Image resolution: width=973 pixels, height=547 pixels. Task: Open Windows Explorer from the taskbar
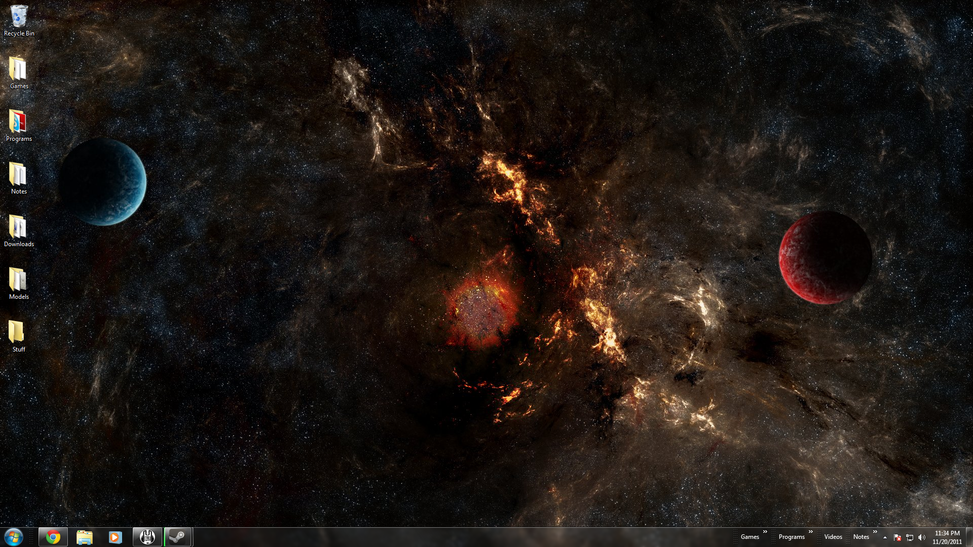click(x=85, y=537)
